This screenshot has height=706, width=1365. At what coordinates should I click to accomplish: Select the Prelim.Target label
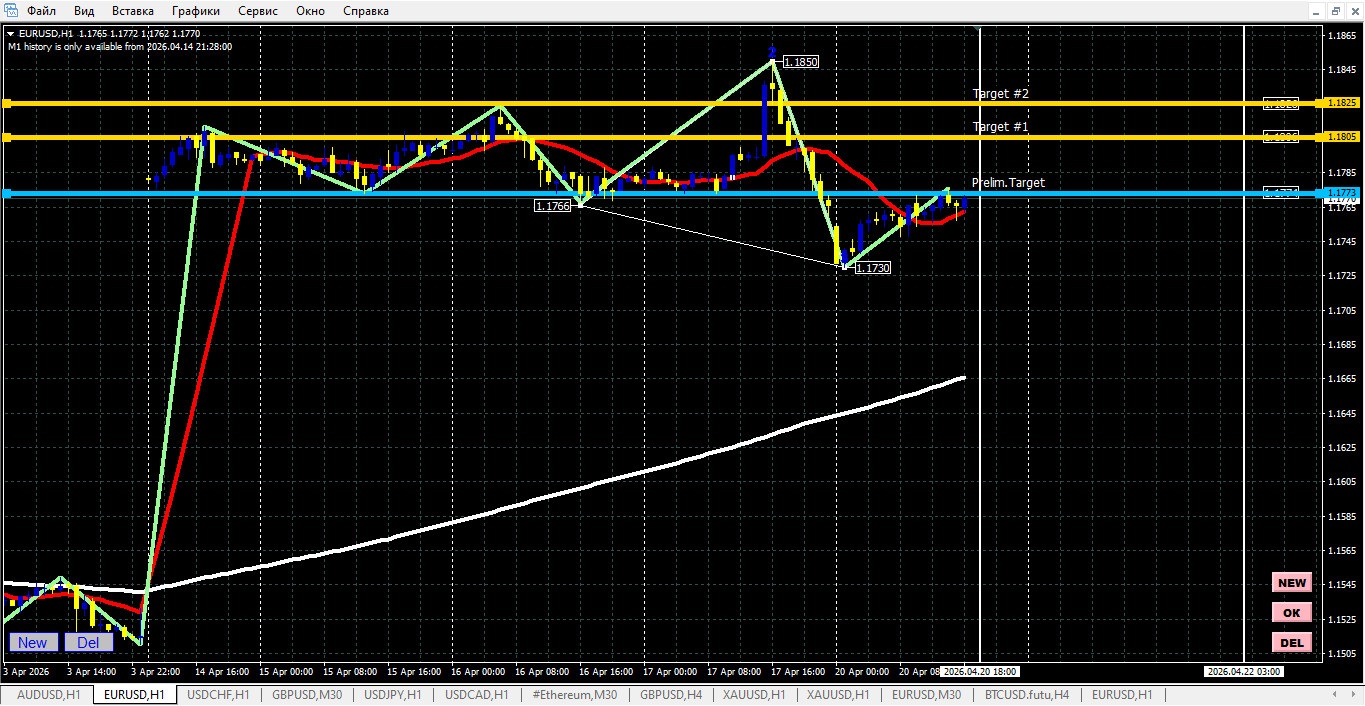point(1008,183)
